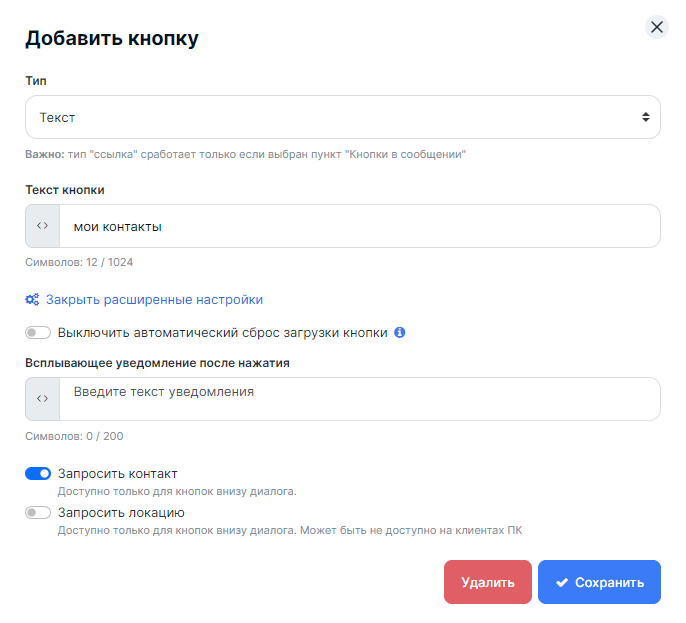Click the checkmark icon inside Save button
Viewport: 686px width, 623px height.
coord(562,582)
